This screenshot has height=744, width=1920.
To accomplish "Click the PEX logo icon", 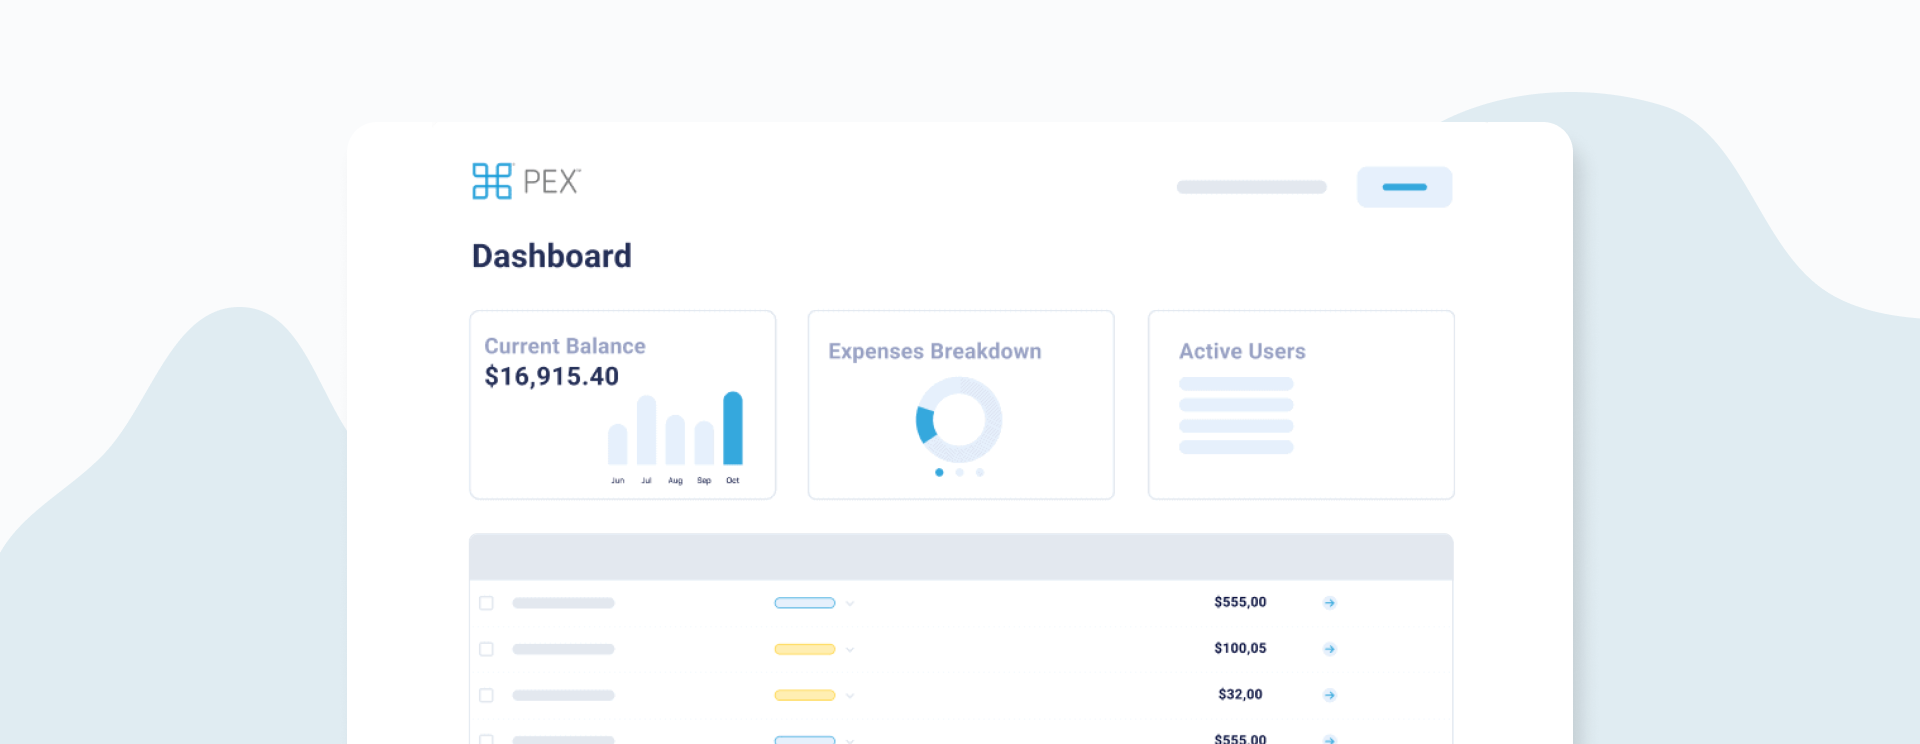I will pyautogui.click(x=492, y=181).
